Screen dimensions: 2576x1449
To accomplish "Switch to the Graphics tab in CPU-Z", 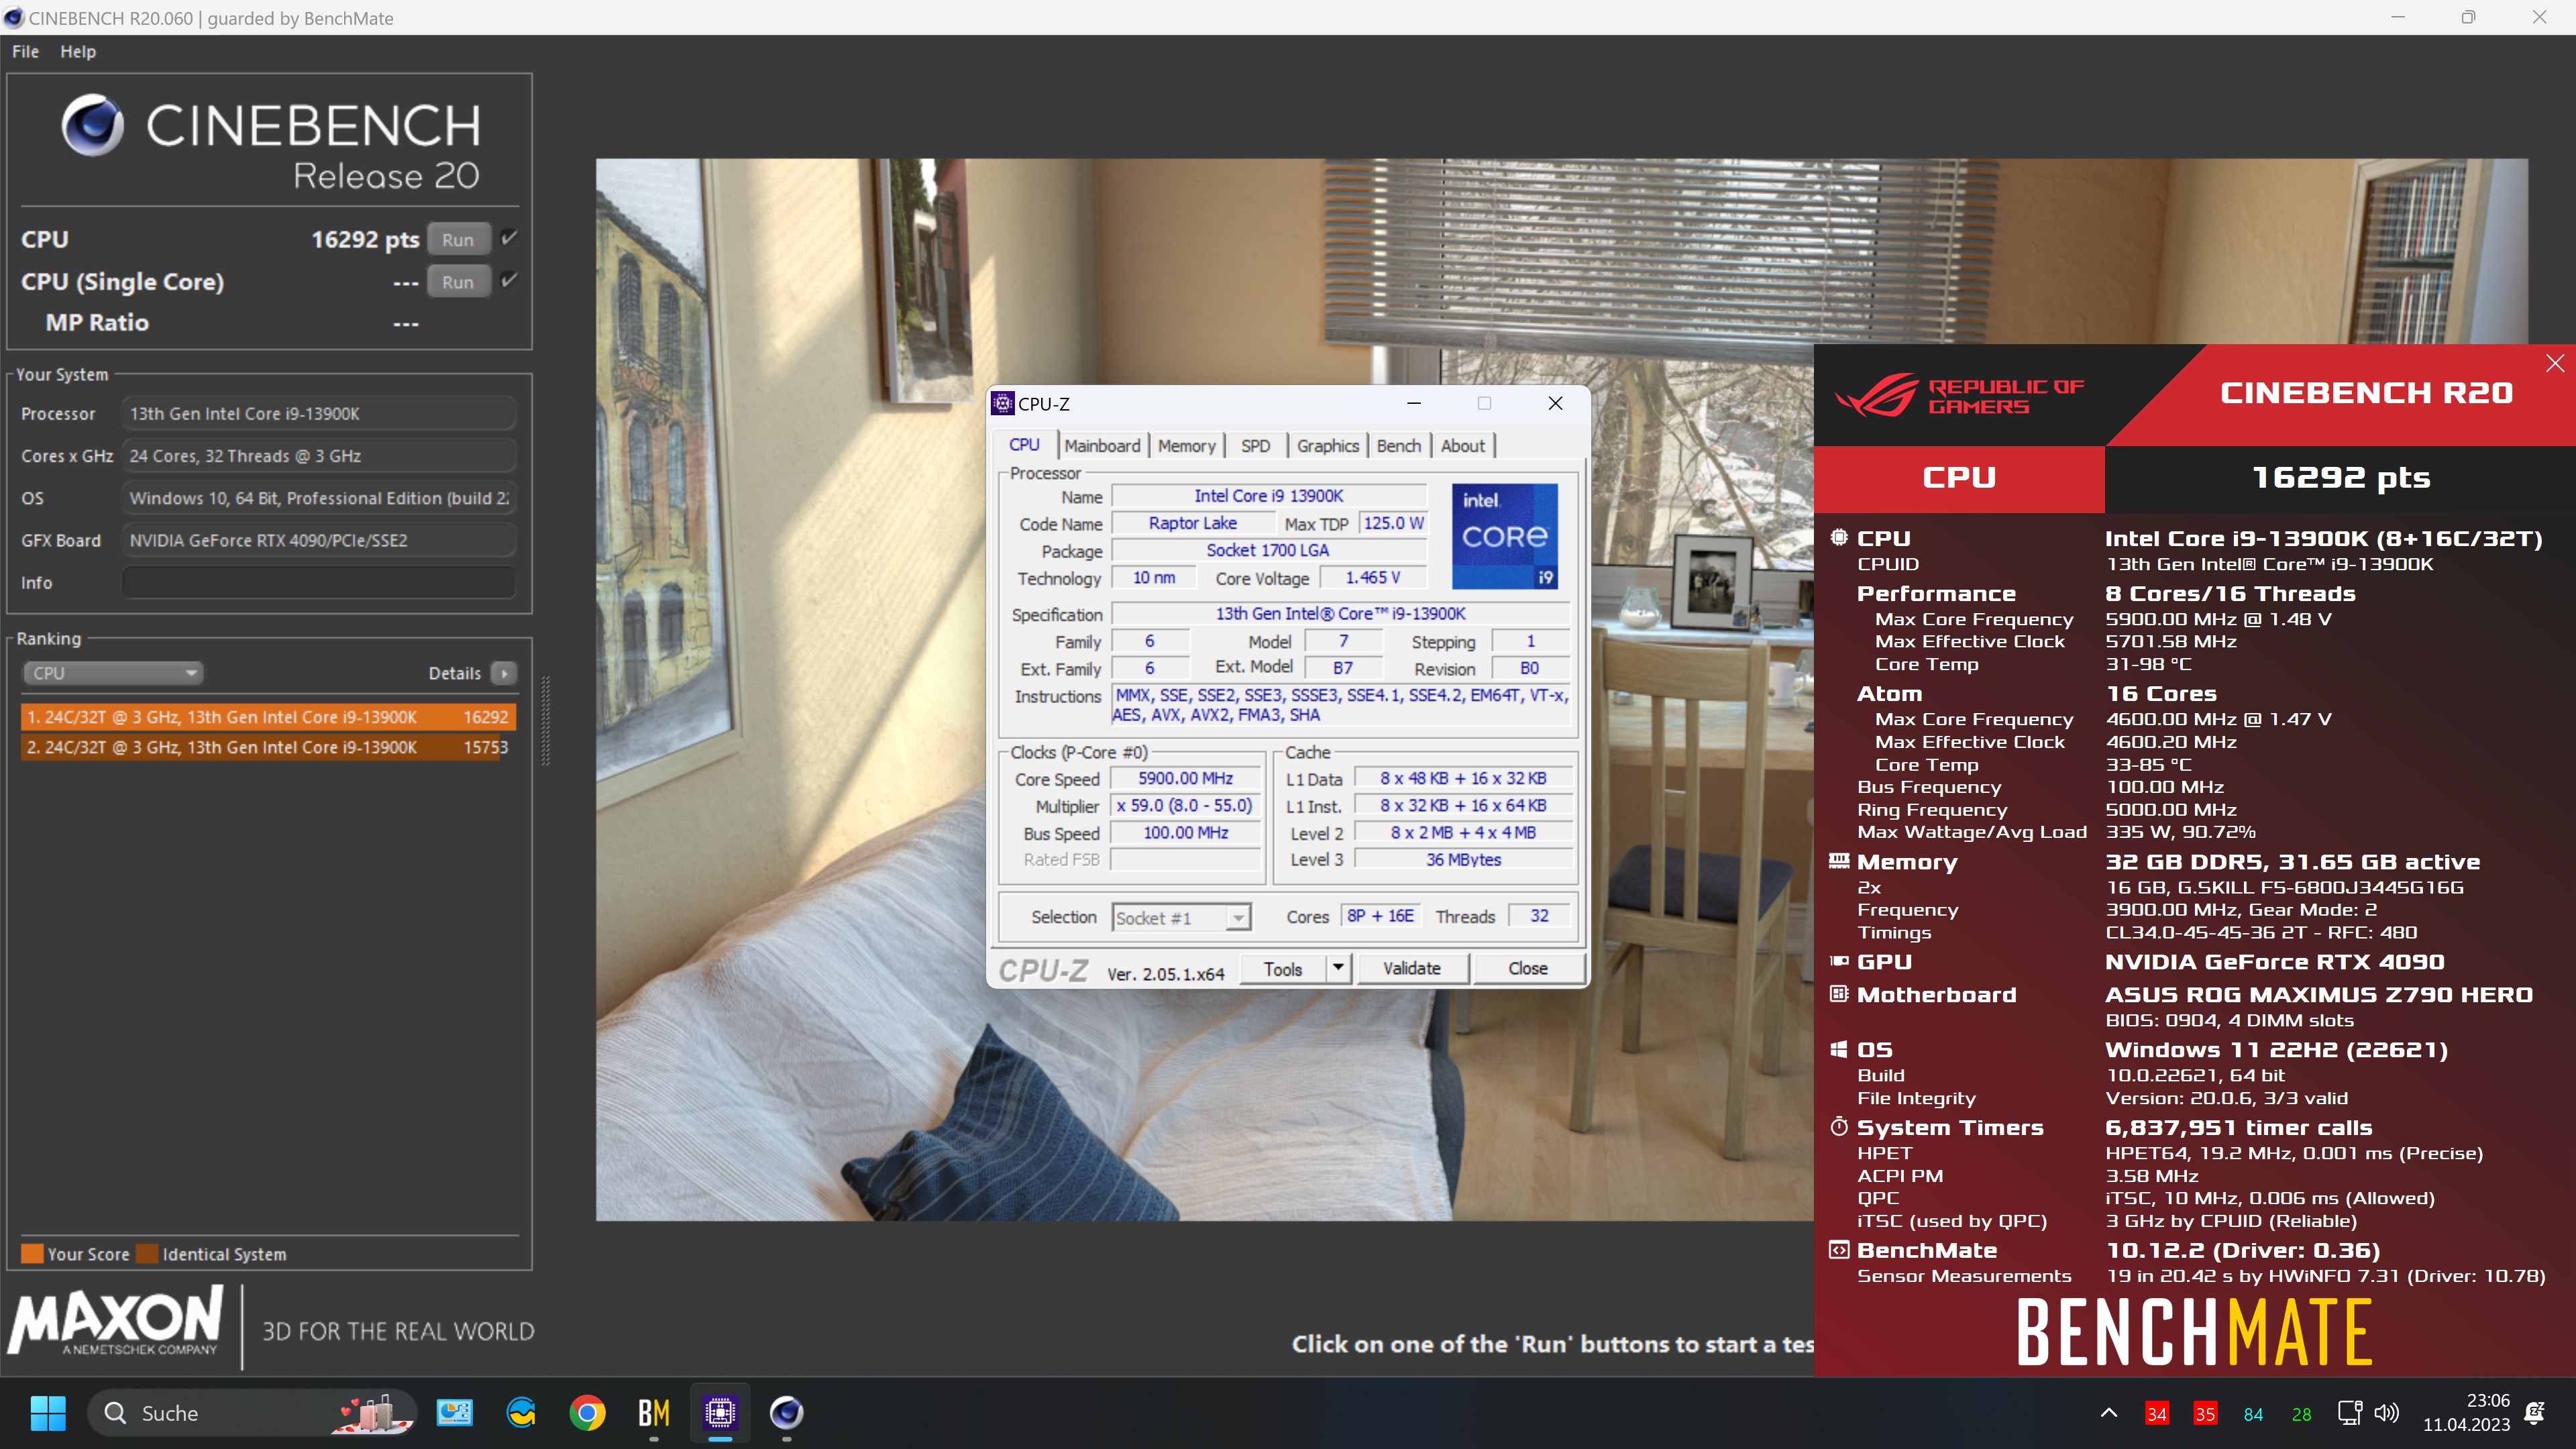I will (1328, 446).
